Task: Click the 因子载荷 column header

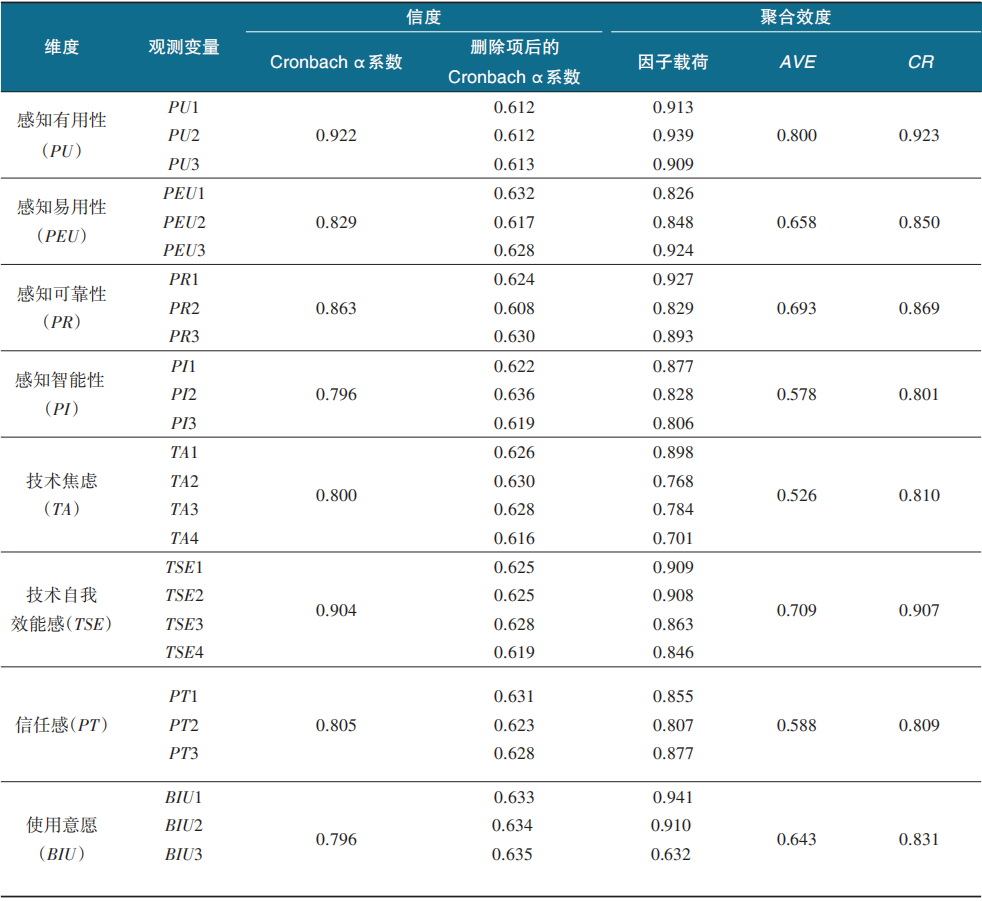Action: point(673,62)
